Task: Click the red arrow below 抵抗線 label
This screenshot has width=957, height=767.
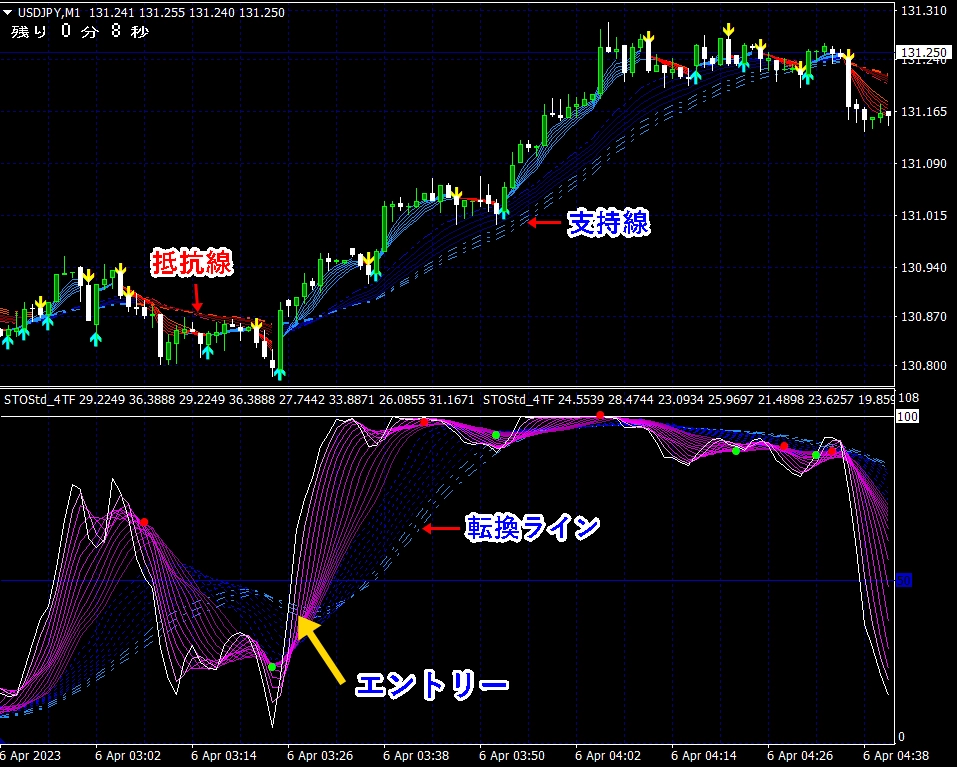Action: [197, 297]
